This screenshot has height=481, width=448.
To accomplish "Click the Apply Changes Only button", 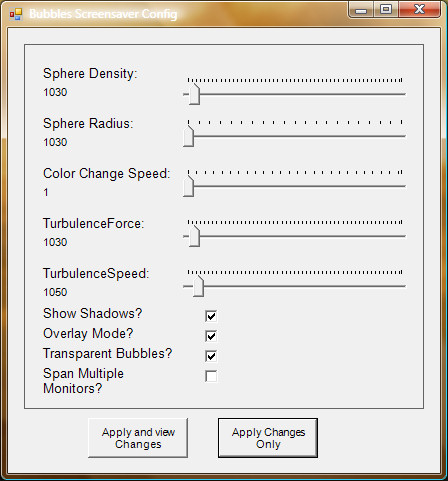I will click(x=268, y=438).
